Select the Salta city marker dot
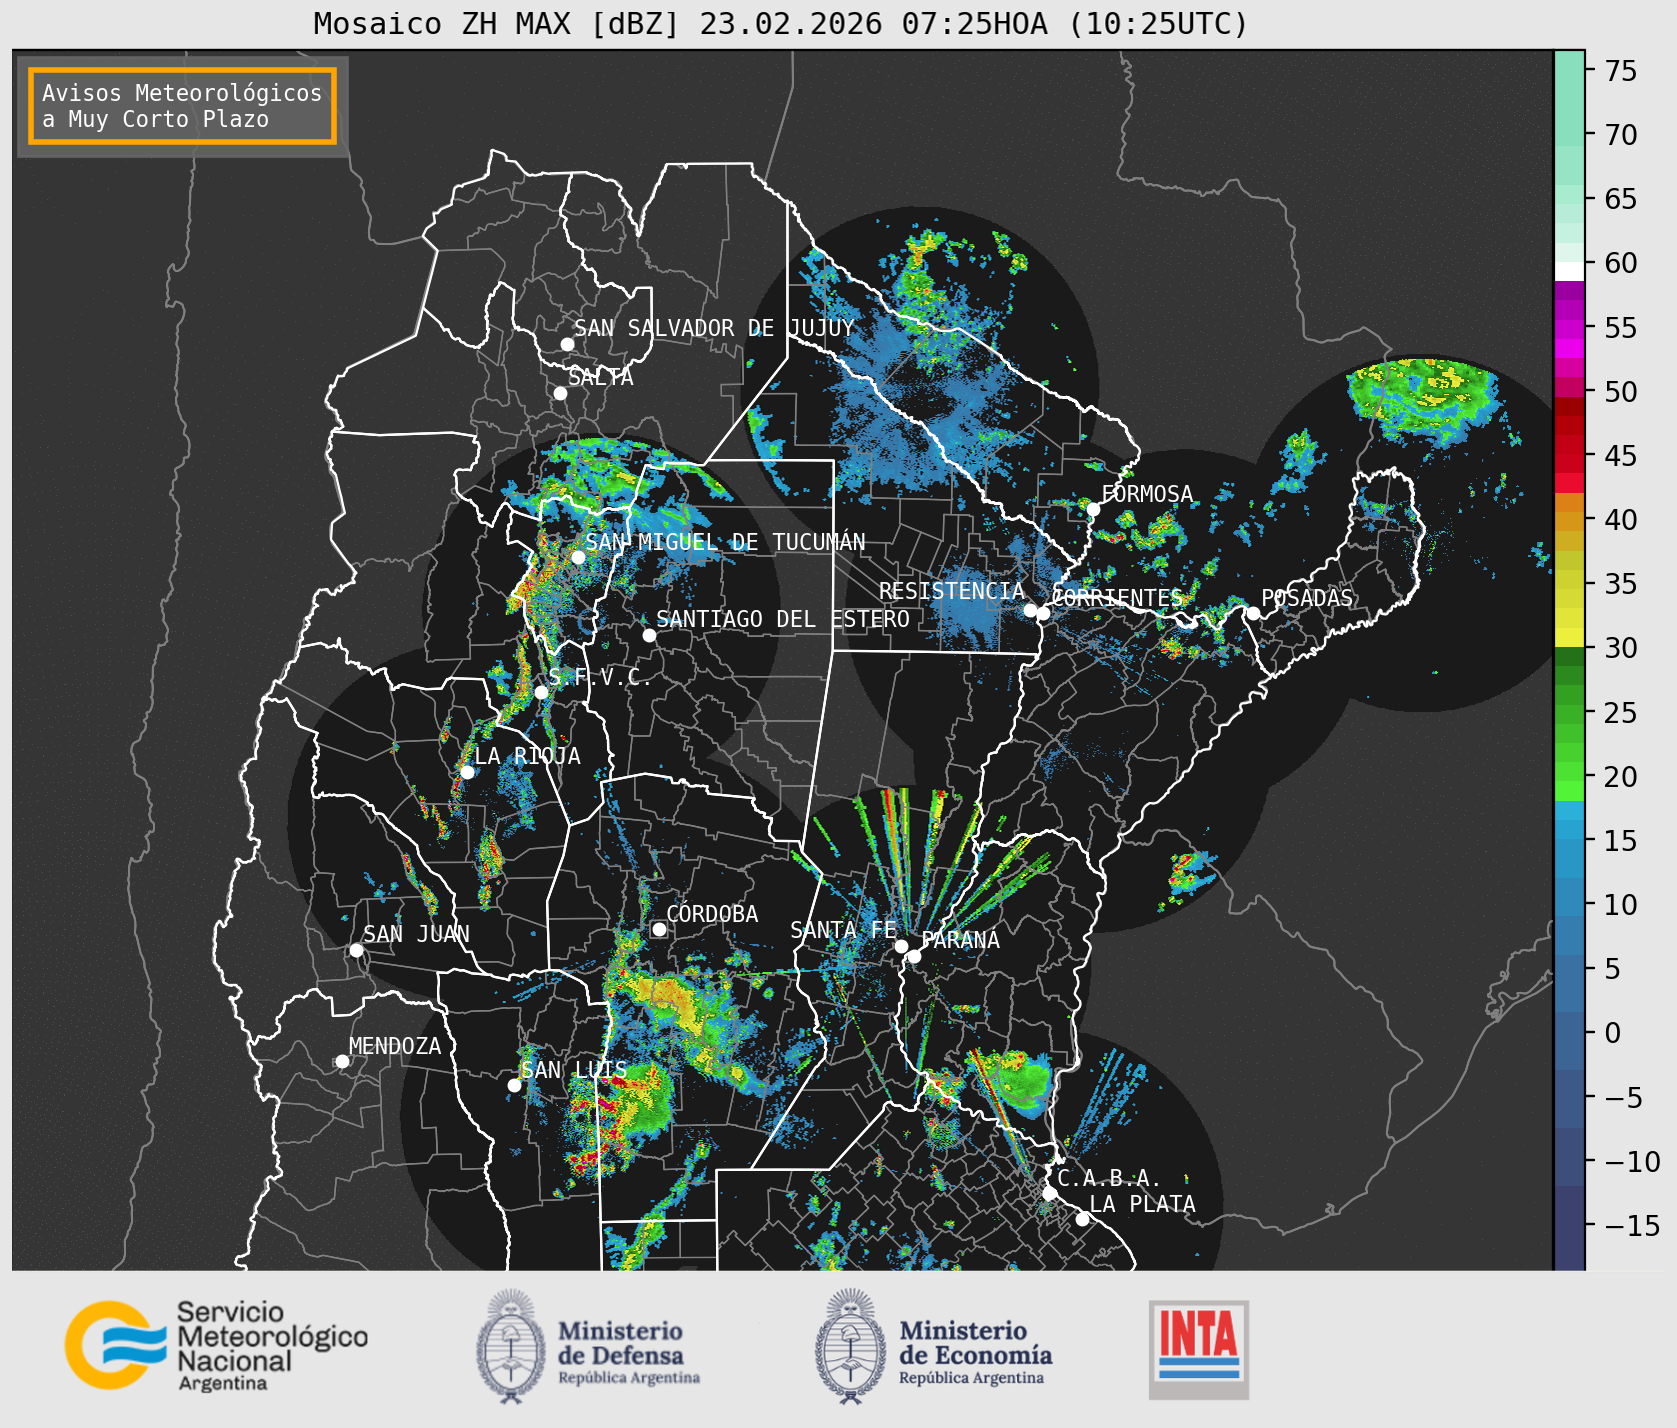 (x=561, y=393)
